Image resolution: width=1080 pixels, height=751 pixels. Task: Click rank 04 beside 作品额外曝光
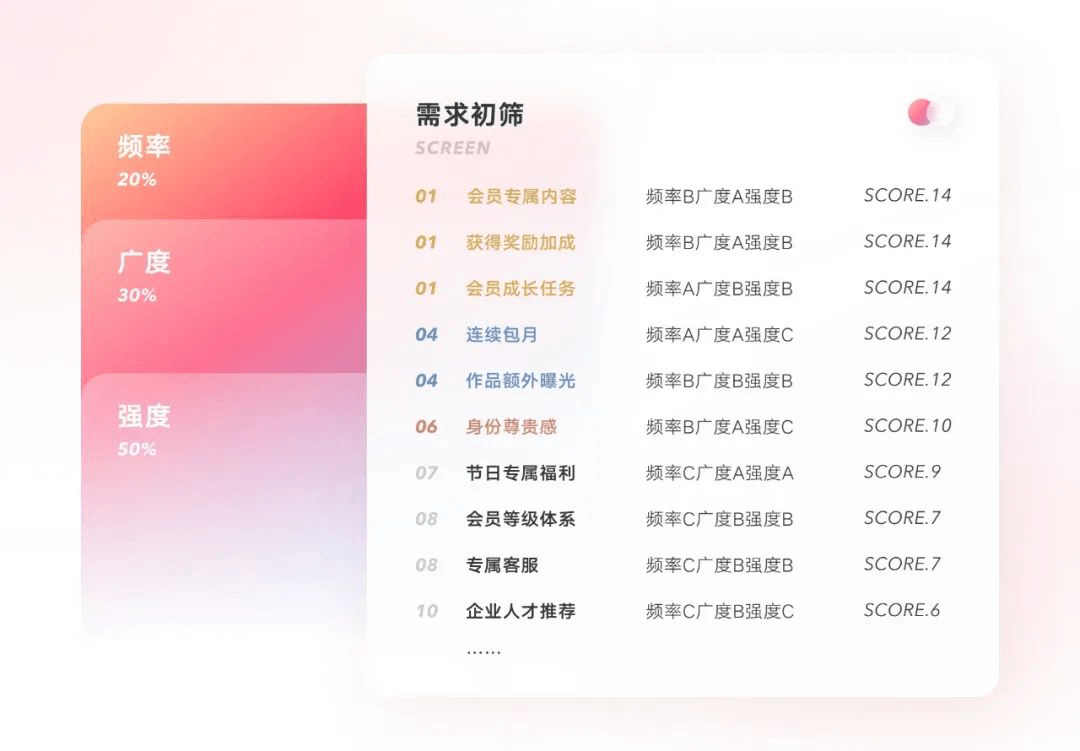coord(426,381)
